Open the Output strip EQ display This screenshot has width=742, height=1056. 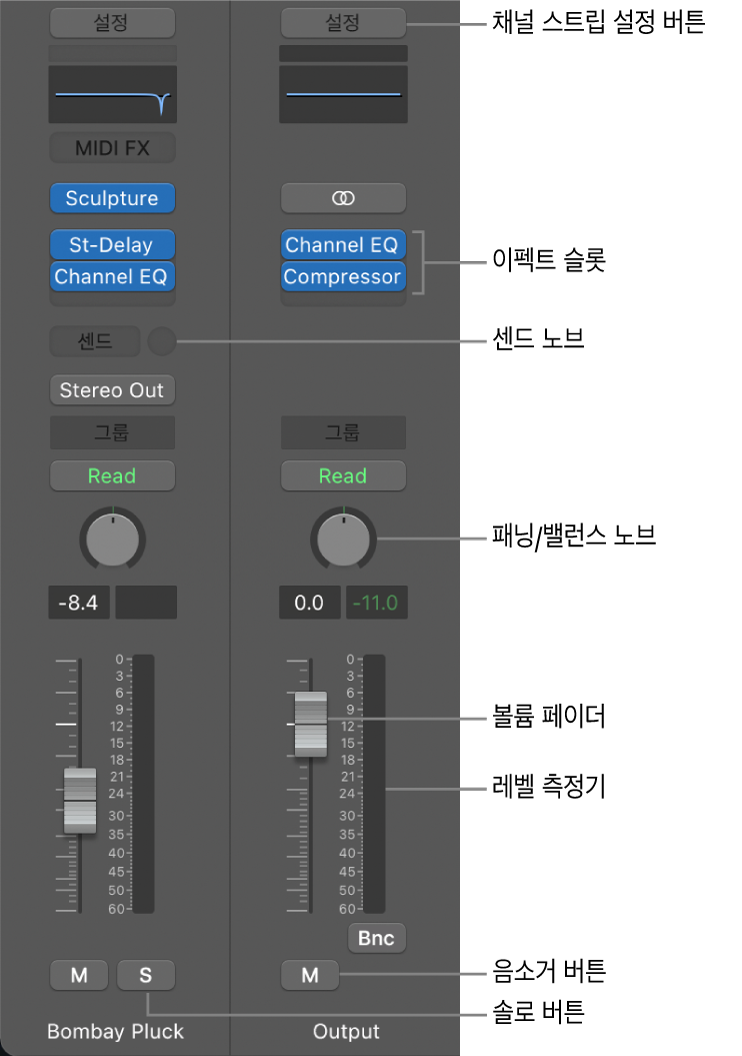343,94
